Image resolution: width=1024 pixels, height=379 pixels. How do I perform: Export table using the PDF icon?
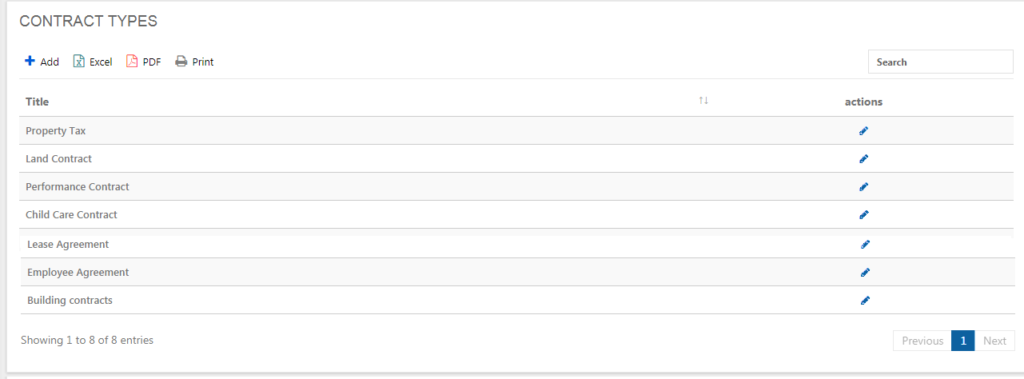(132, 61)
